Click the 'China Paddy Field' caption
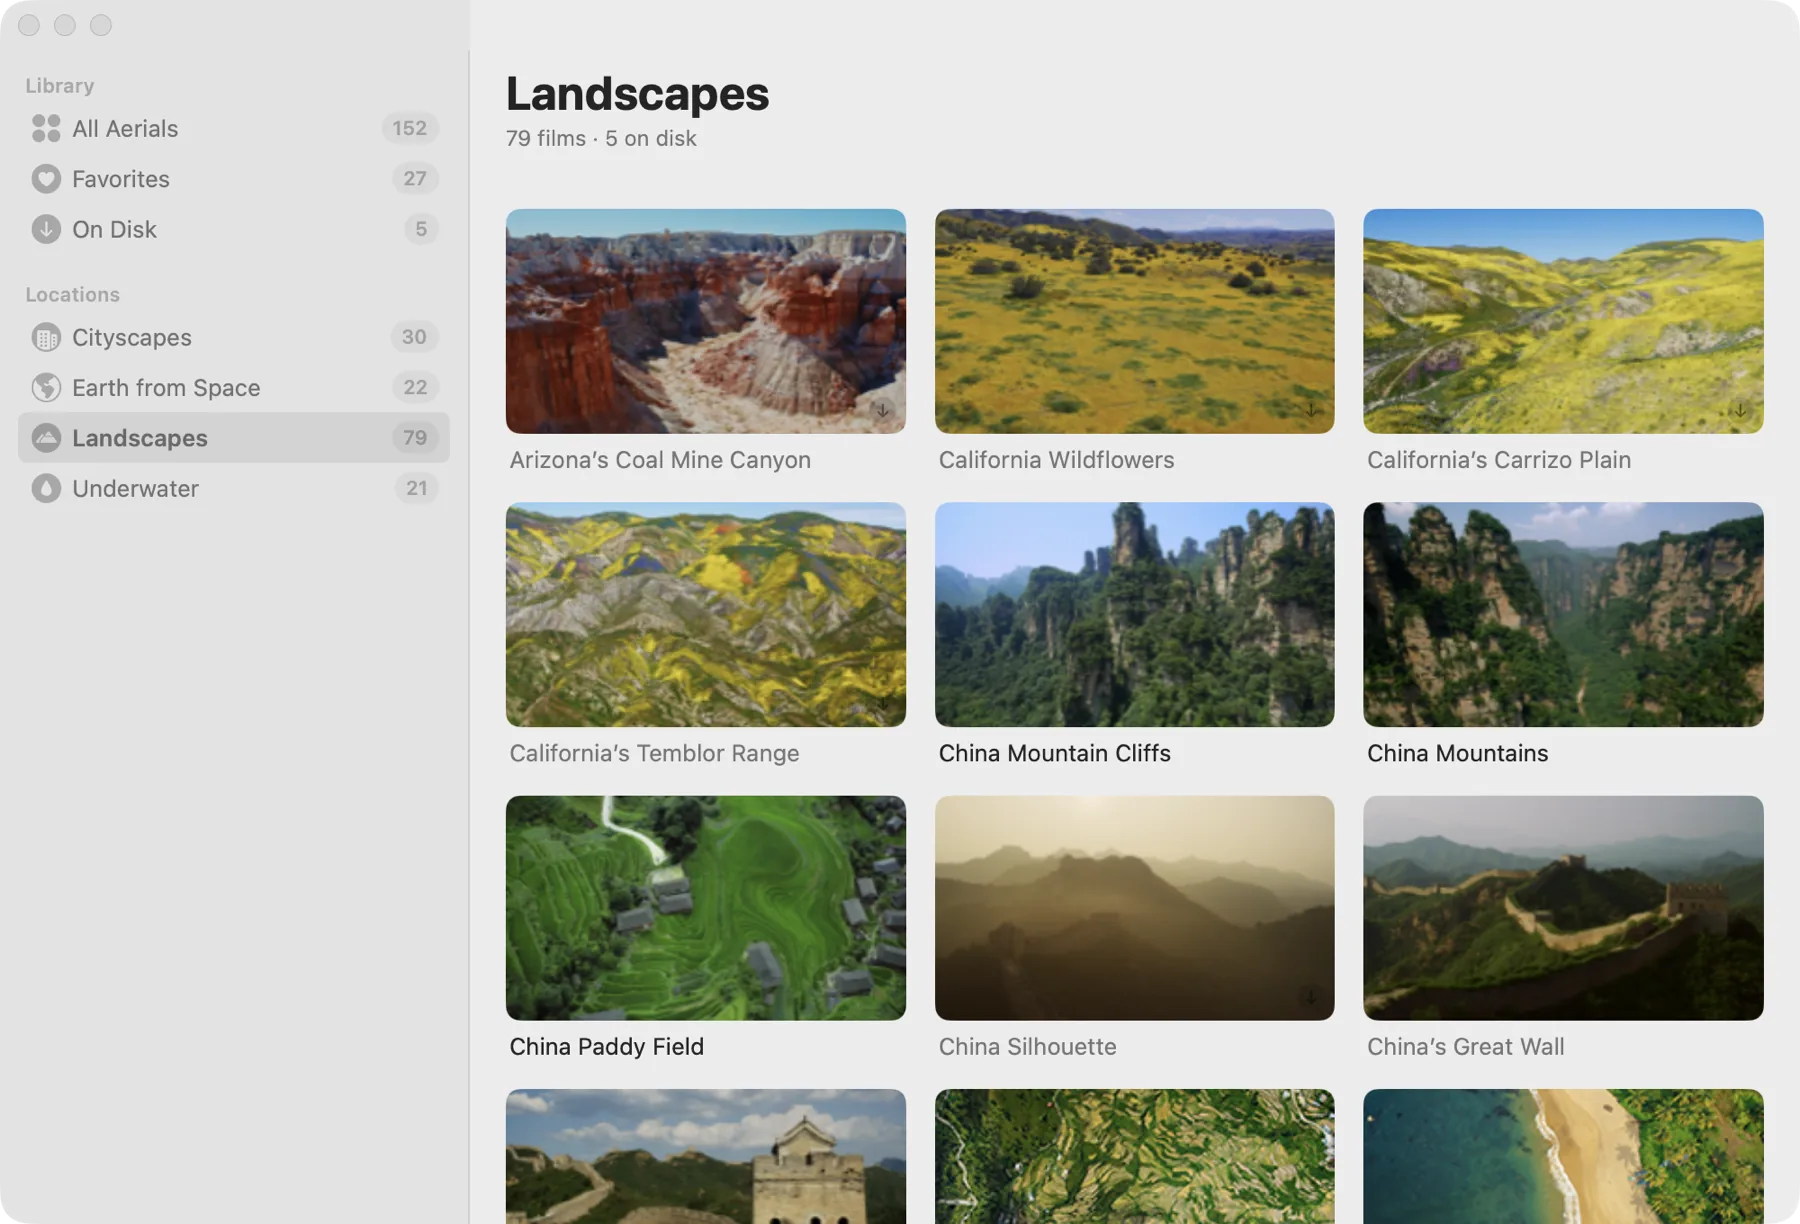This screenshot has height=1224, width=1800. tap(607, 1047)
